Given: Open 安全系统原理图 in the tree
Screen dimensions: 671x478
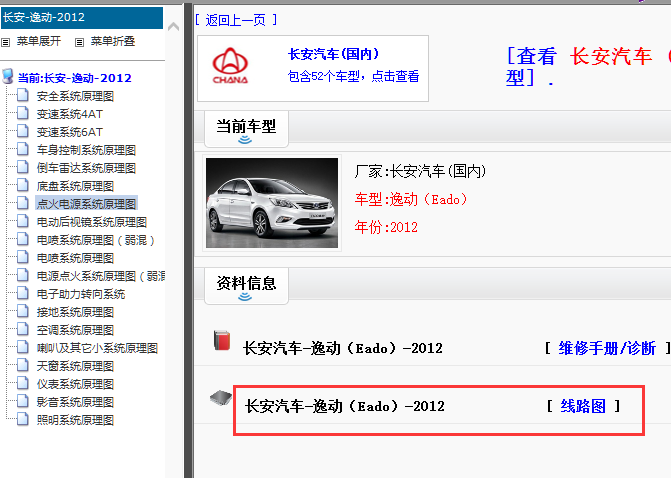Looking at the screenshot, I should click(75, 96).
